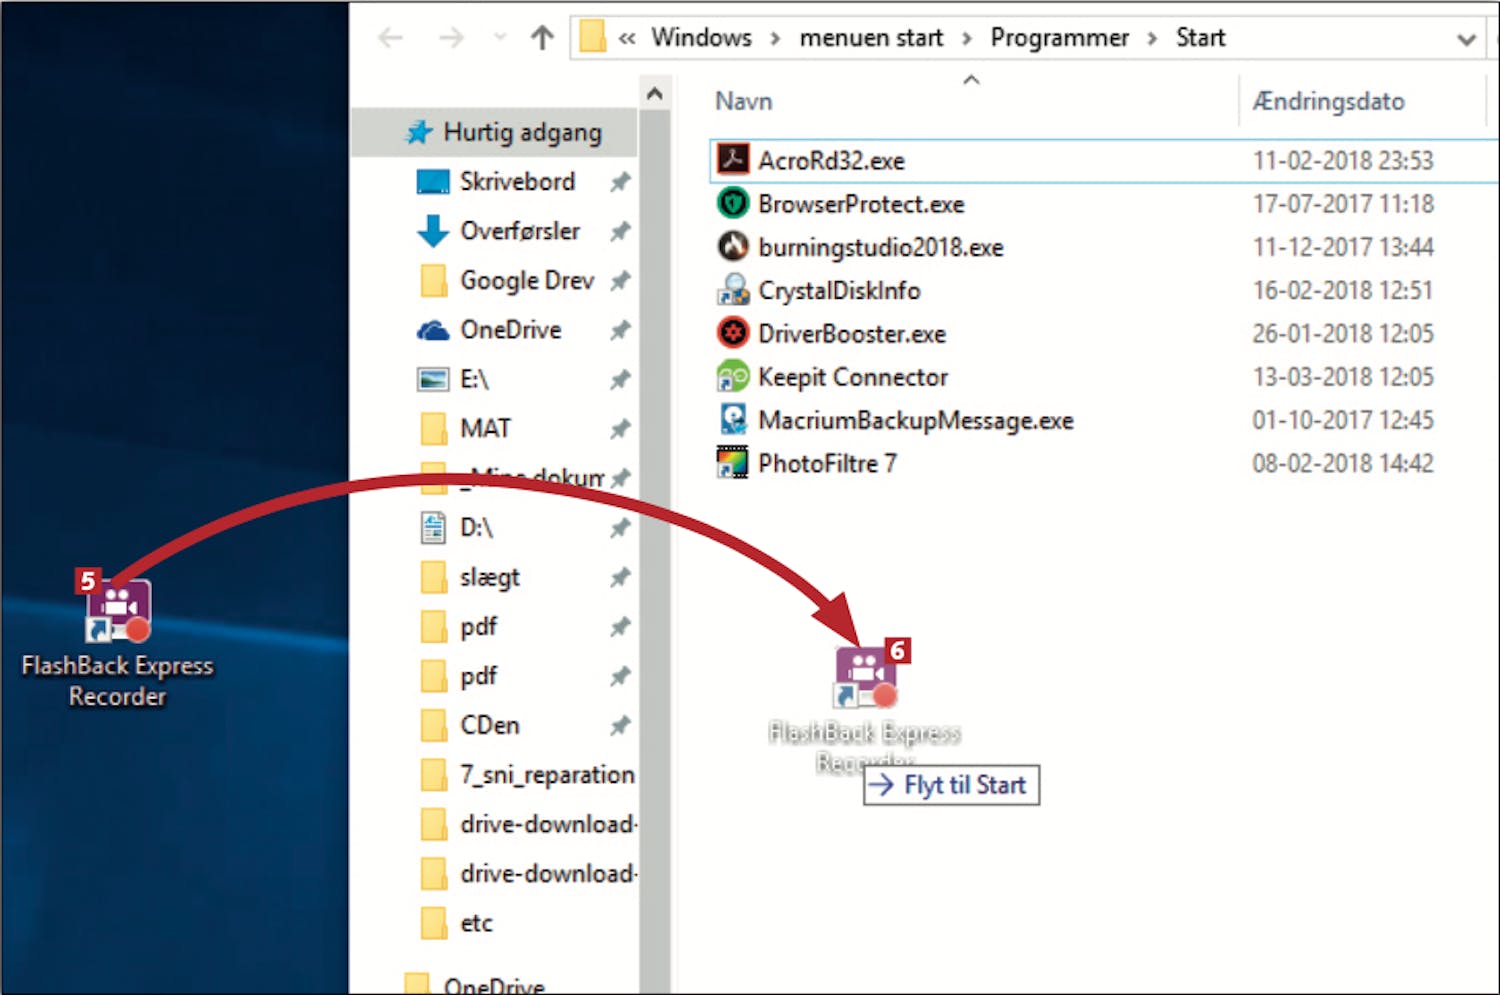1500x995 pixels.
Task: Click burningstudio2018.exe file name
Action: point(880,247)
